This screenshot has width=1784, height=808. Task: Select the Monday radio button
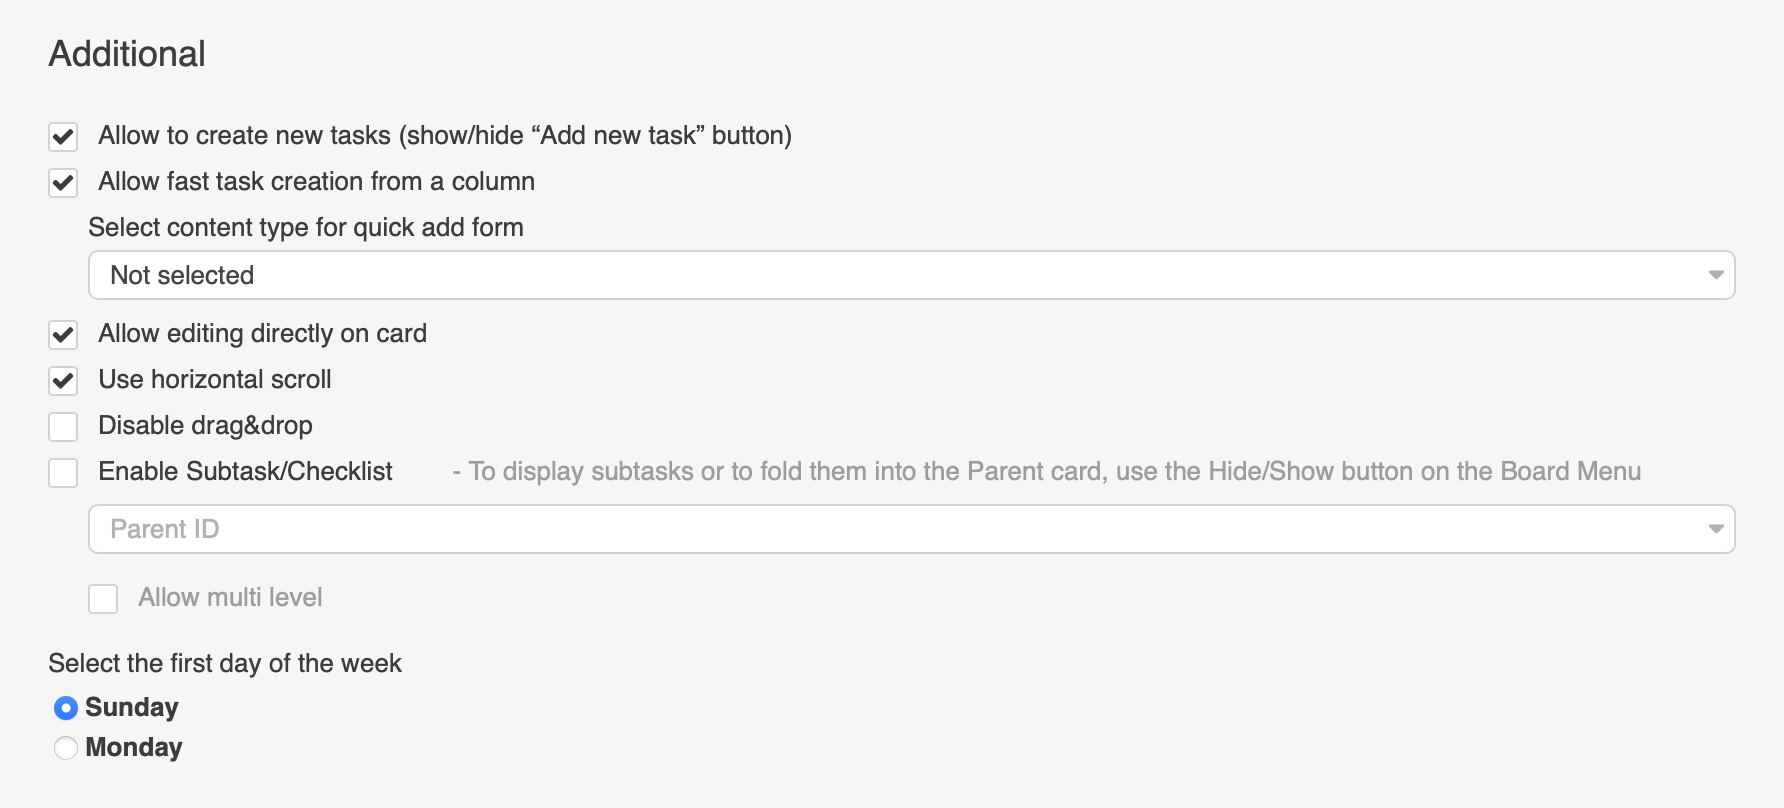coord(66,748)
